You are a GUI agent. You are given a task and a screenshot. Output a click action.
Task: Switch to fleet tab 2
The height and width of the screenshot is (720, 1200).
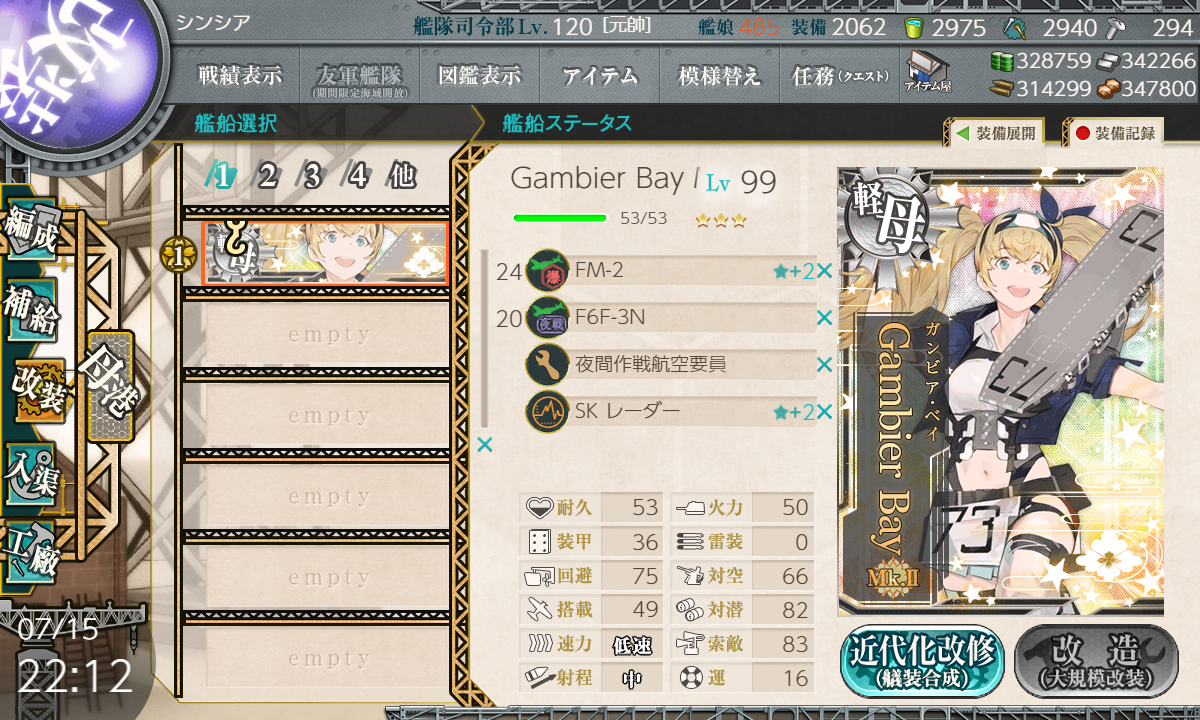tap(266, 177)
